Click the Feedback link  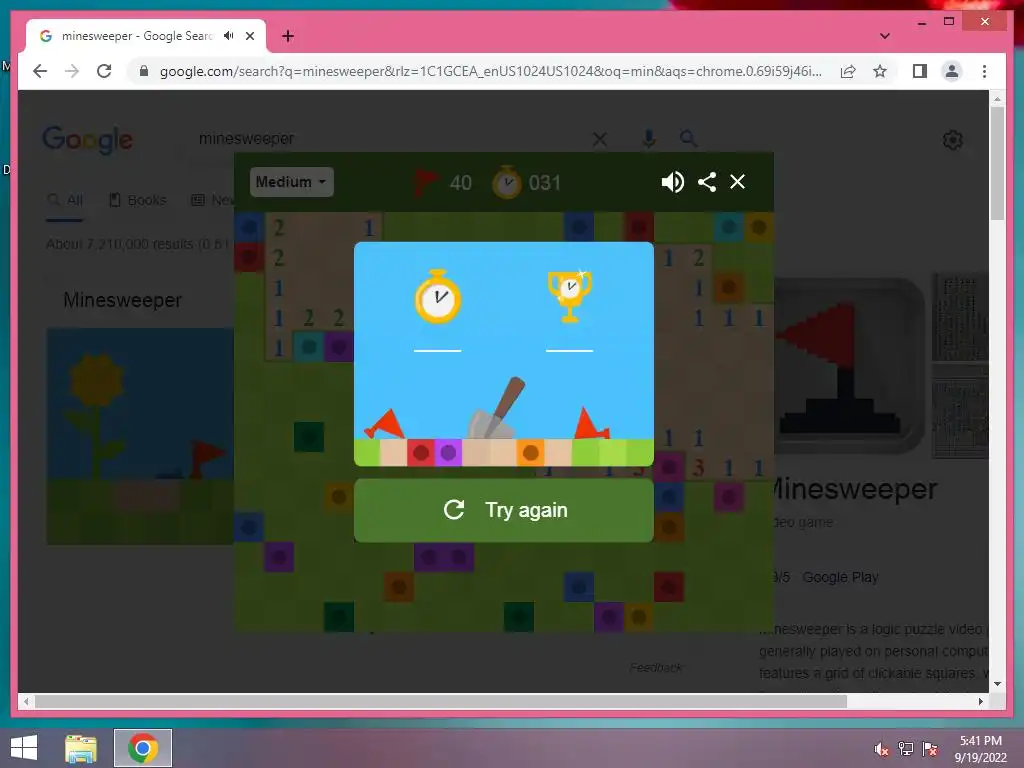click(x=655, y=667)
